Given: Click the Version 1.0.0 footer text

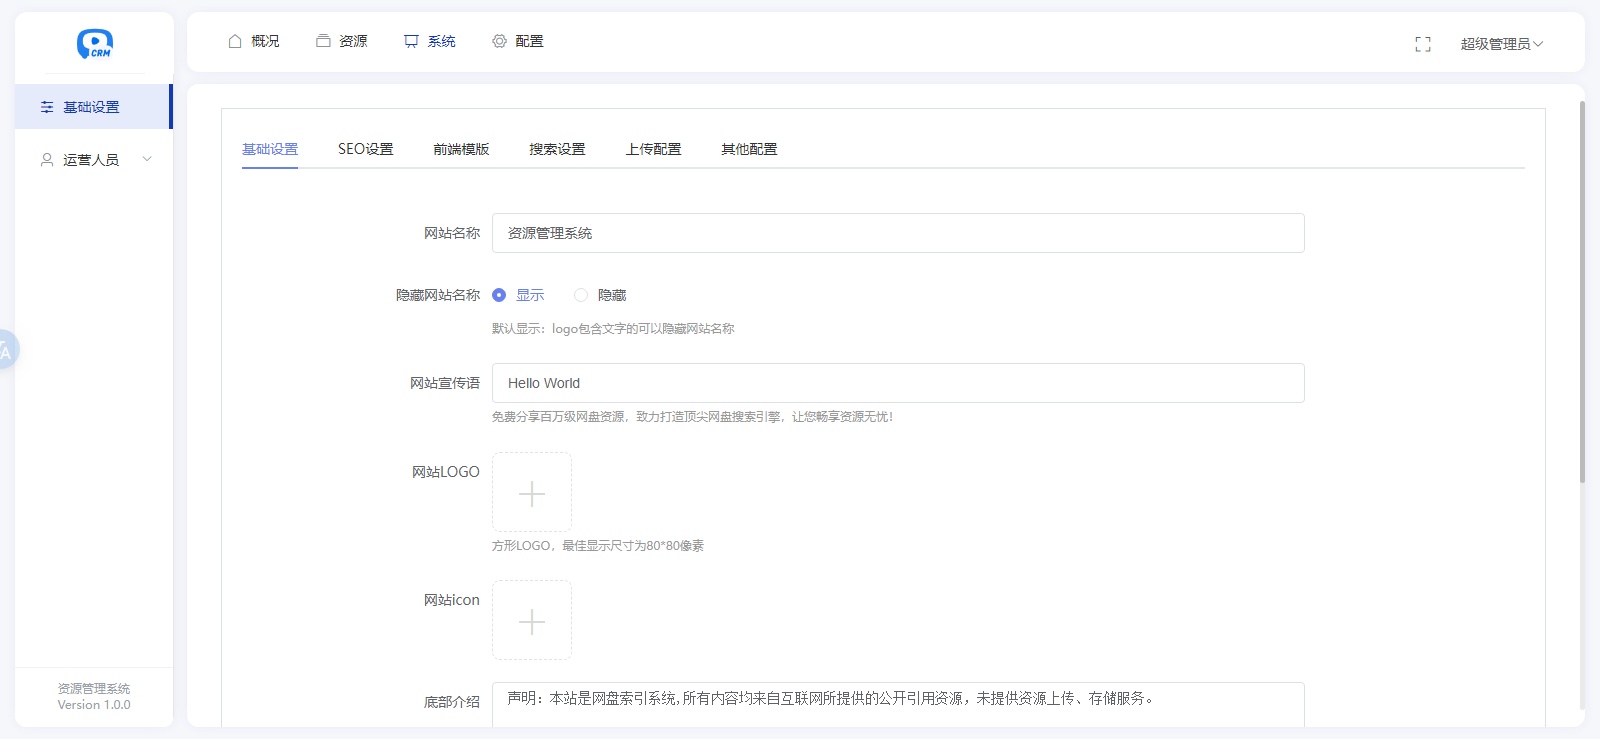Looking at the screenshot, I should [94, 705].
